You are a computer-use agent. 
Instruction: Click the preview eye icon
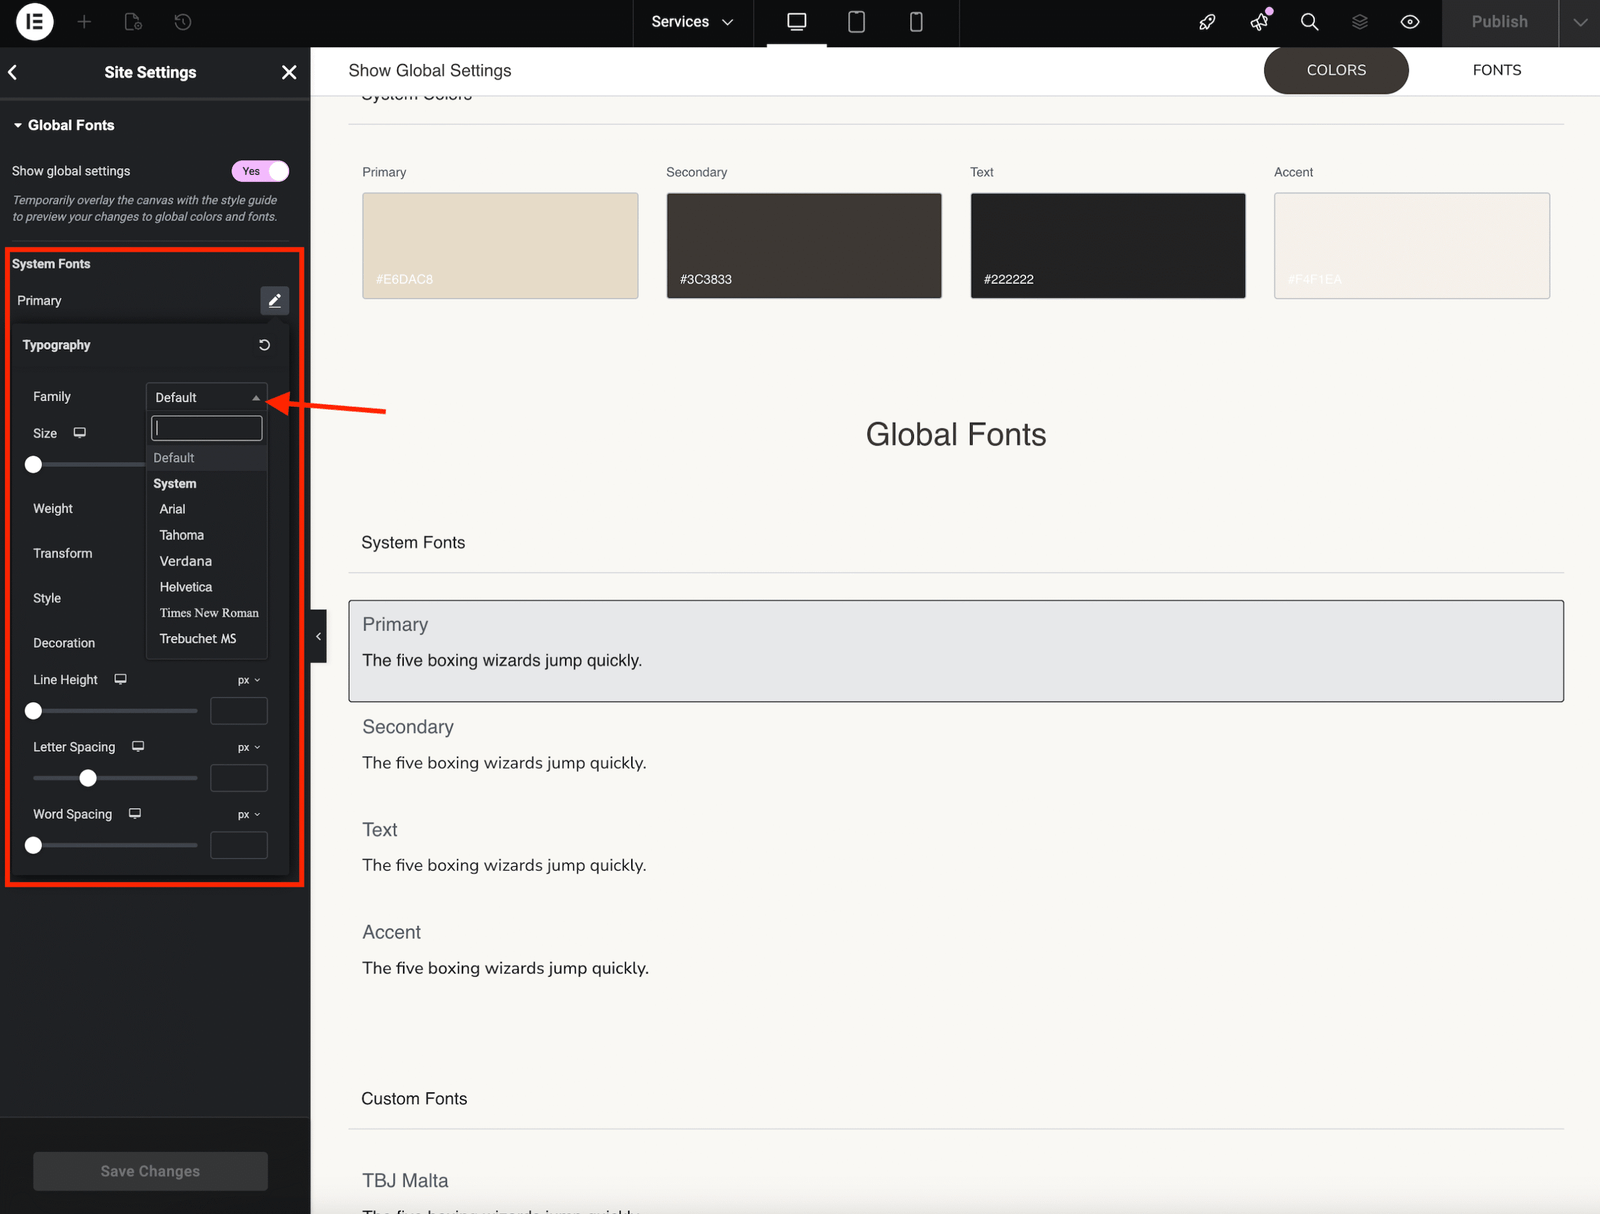1410,22
